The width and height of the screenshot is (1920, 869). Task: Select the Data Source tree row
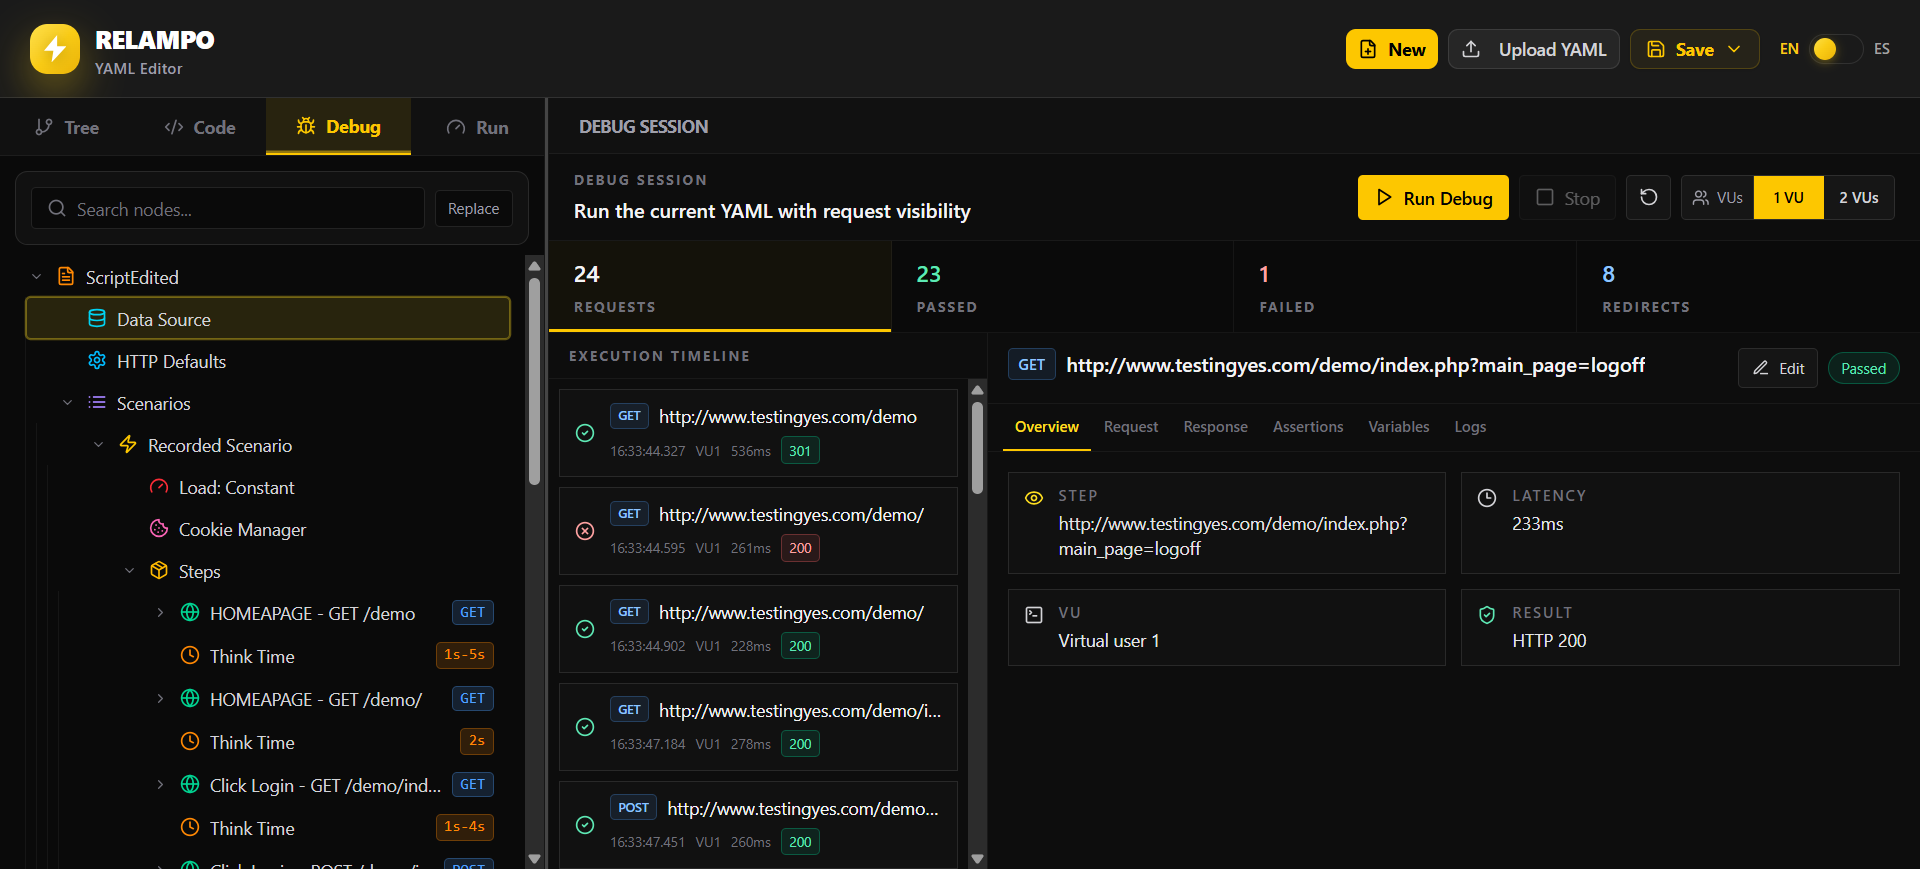[268, 319]
